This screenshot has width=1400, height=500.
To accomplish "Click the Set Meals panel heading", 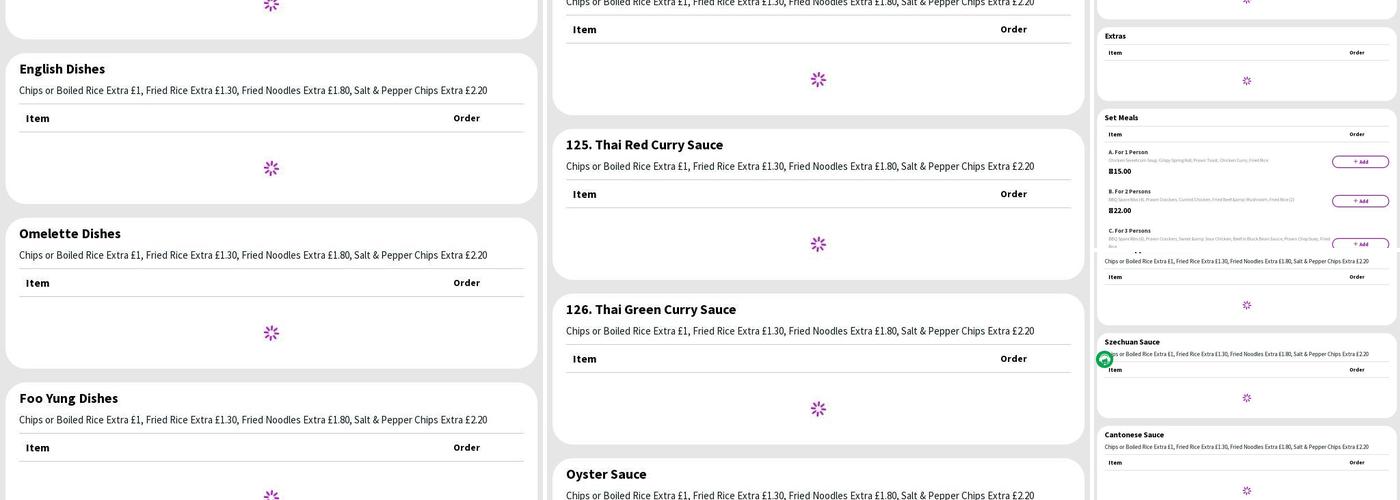I will [1121, 118].
